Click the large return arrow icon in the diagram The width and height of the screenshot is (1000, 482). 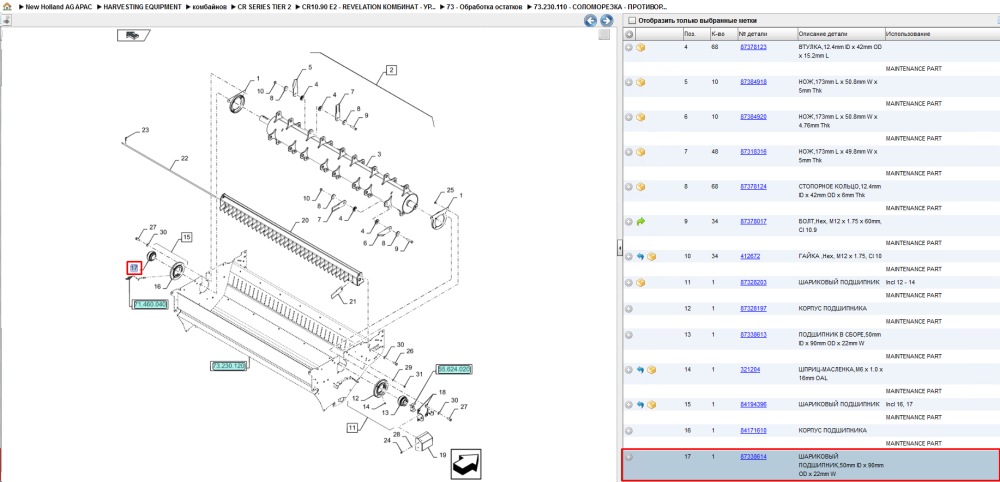(x=466, y=465)
